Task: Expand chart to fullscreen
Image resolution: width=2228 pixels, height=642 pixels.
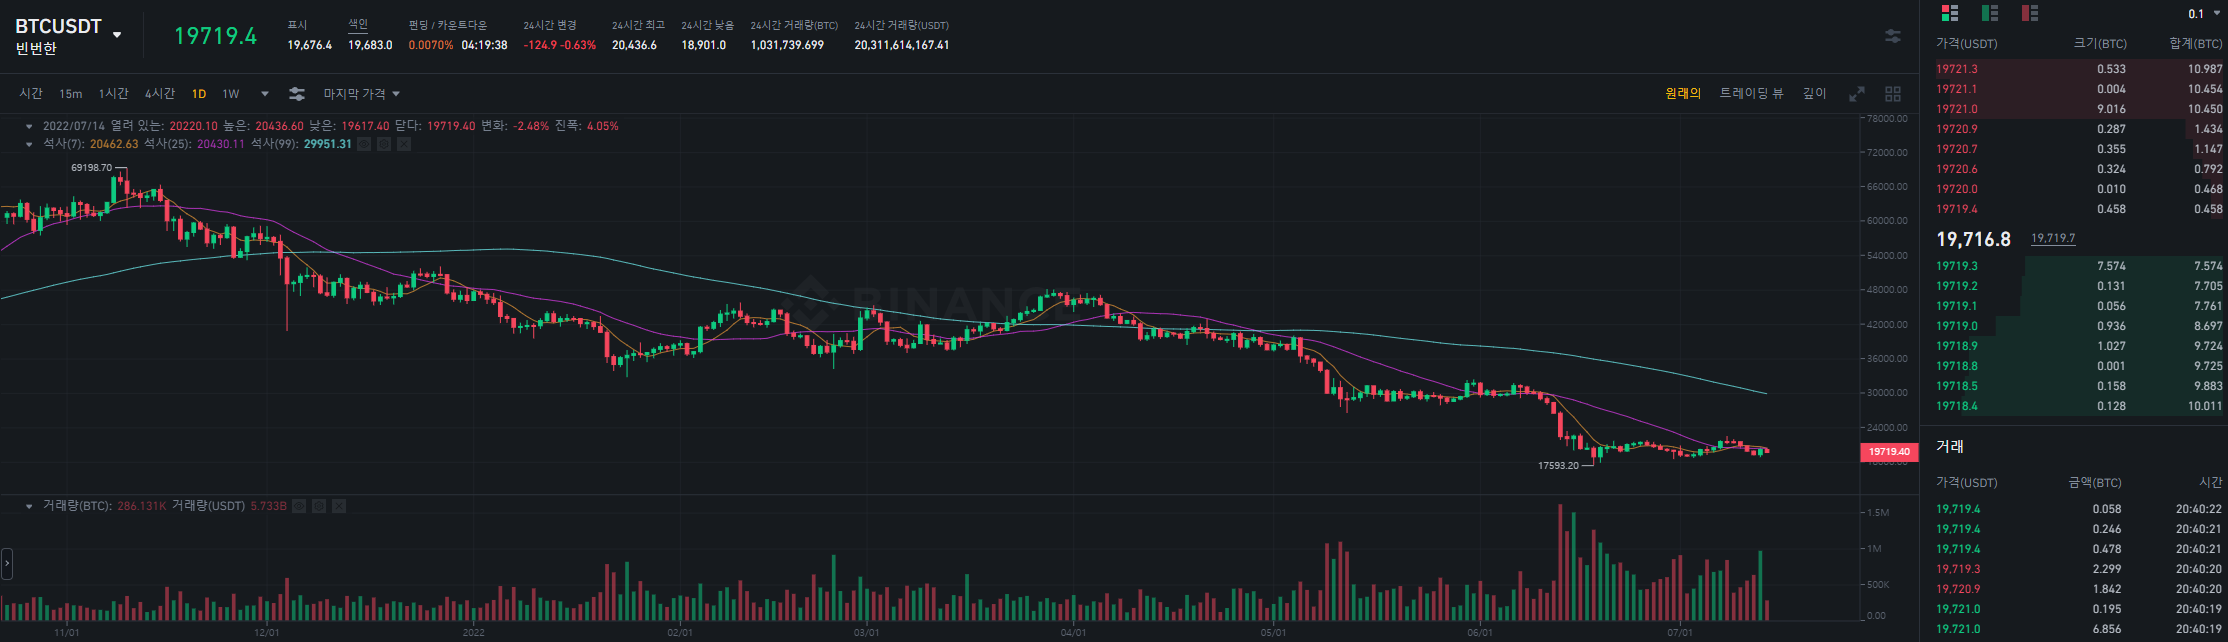Action: (x=1857, y=94)
